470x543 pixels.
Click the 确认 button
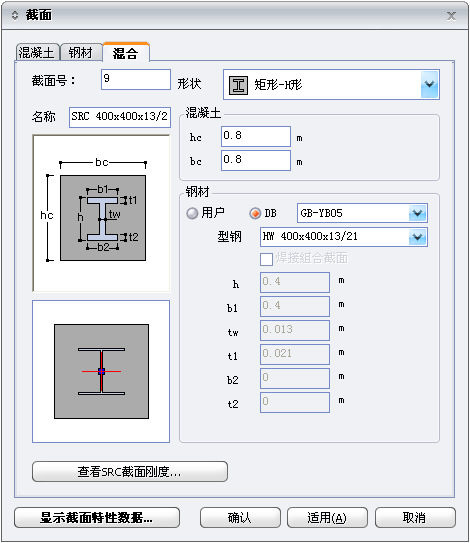240,518
